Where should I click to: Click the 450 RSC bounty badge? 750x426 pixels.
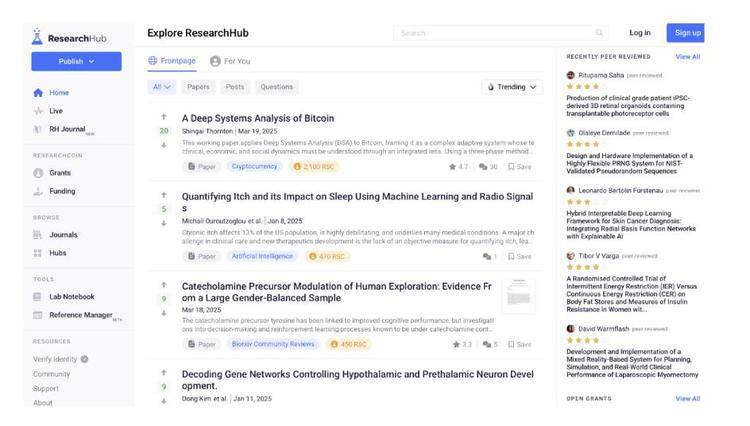[x=349, y=345]
